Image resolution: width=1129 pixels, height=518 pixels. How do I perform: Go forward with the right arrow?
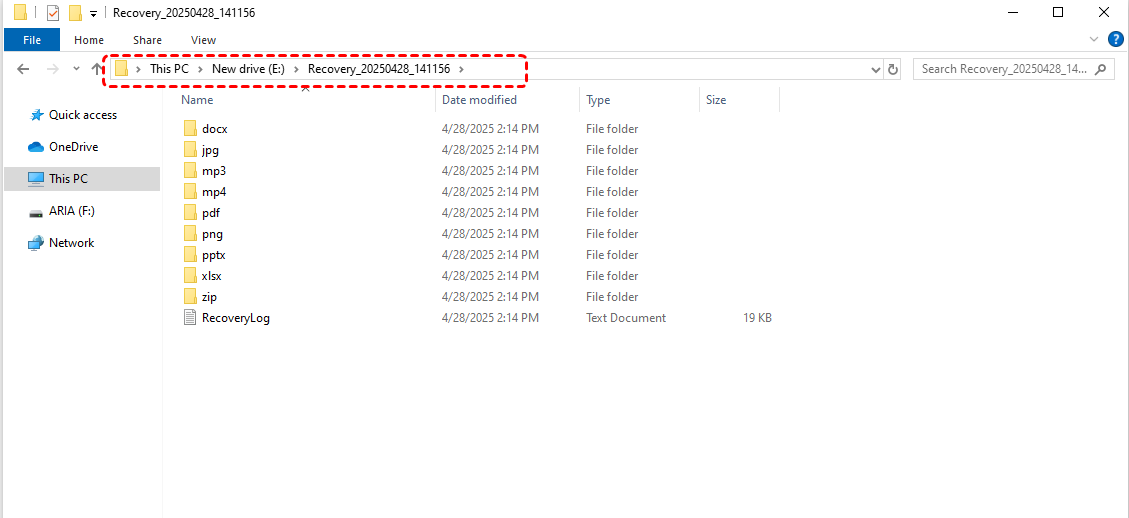[53, 69]
